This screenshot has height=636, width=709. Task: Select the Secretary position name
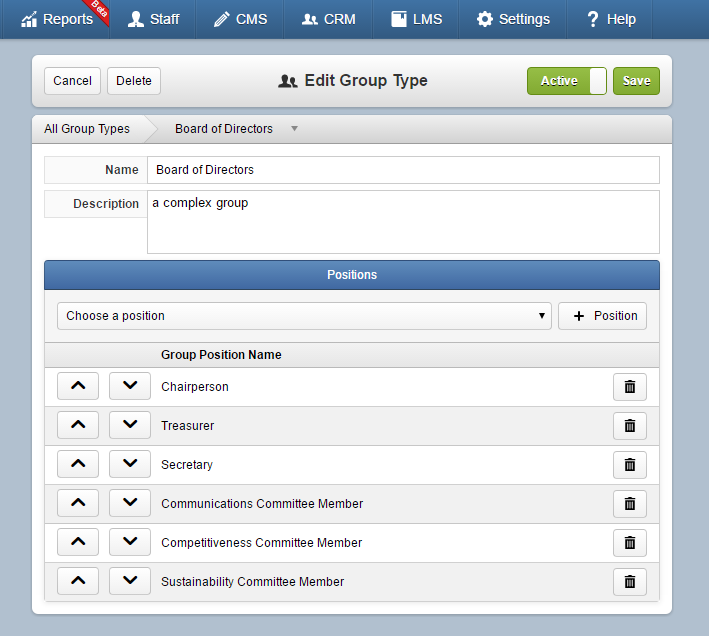[187, 465]
